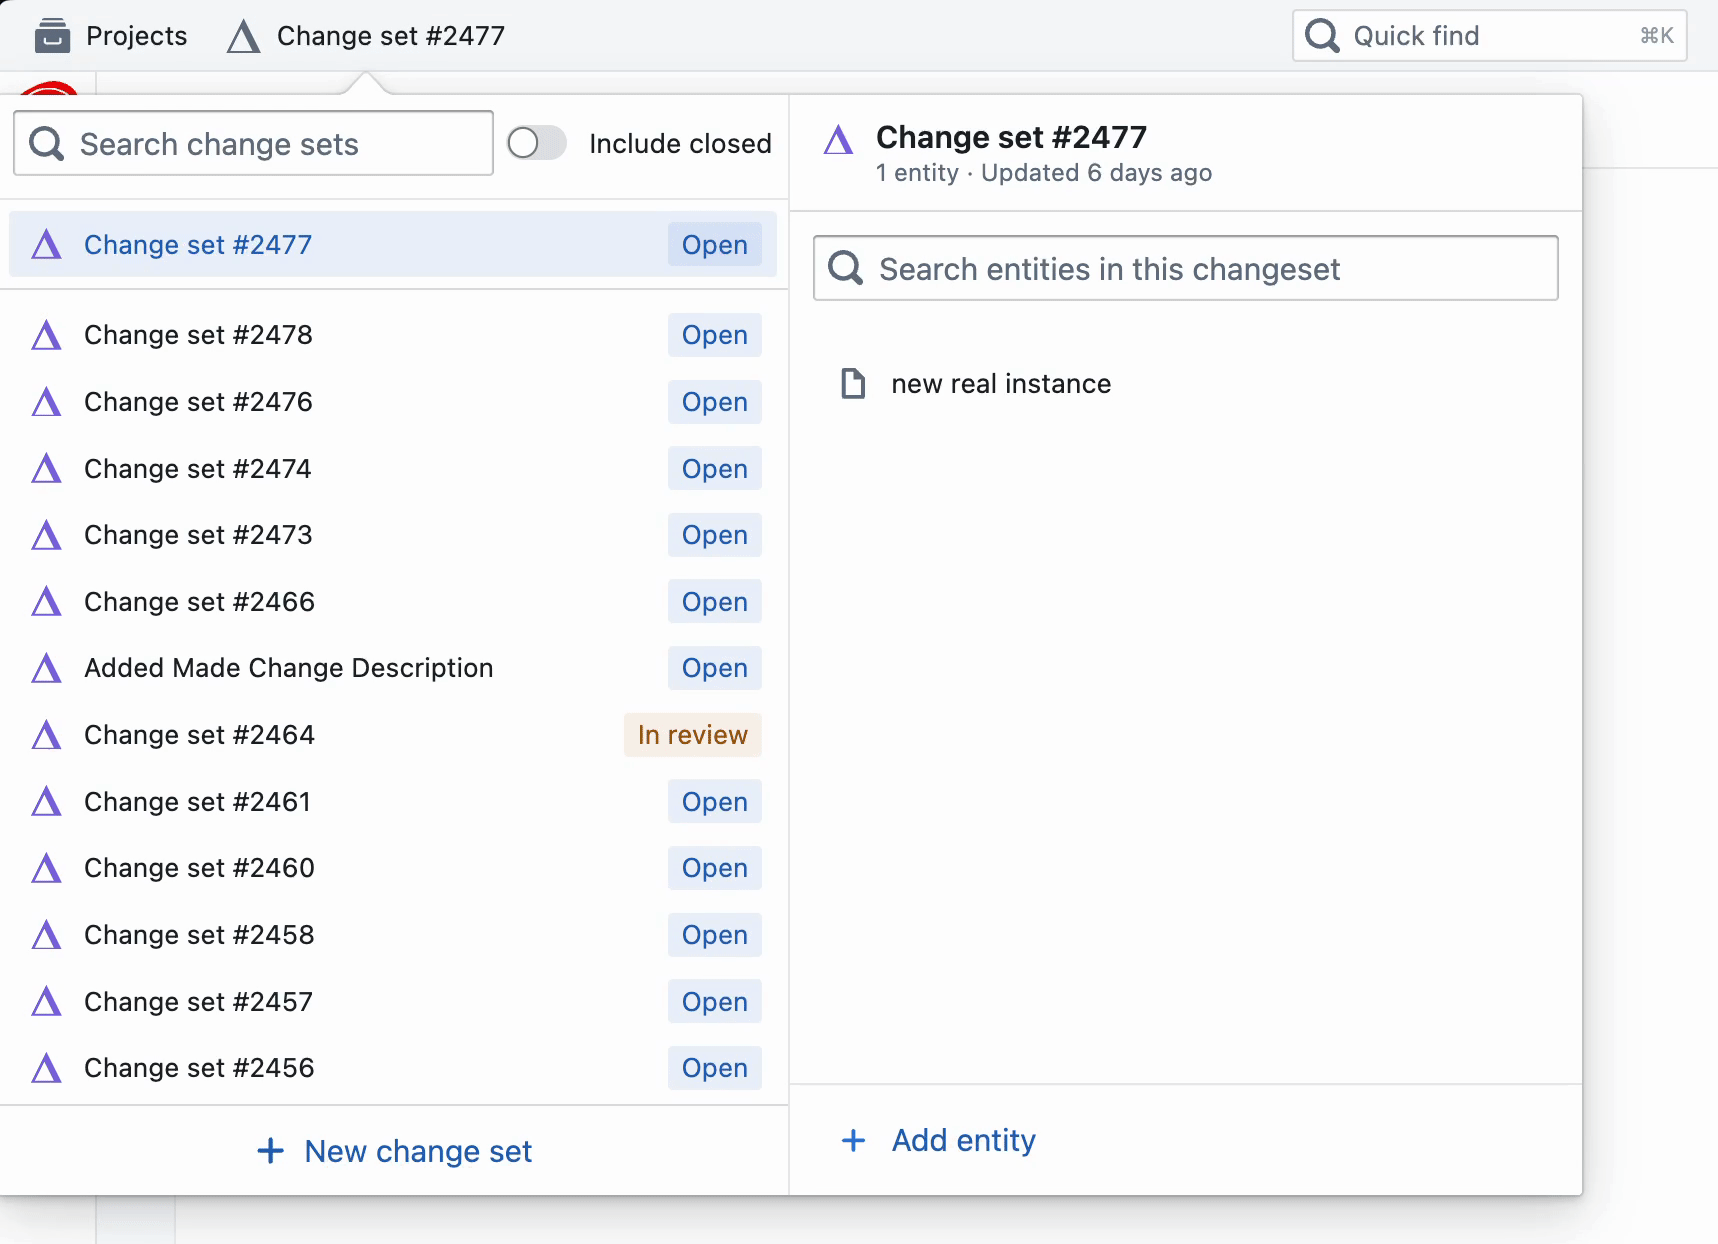Click the document icon next to new real instance
Screen dimensions: 1718x1244
[852, 383]
